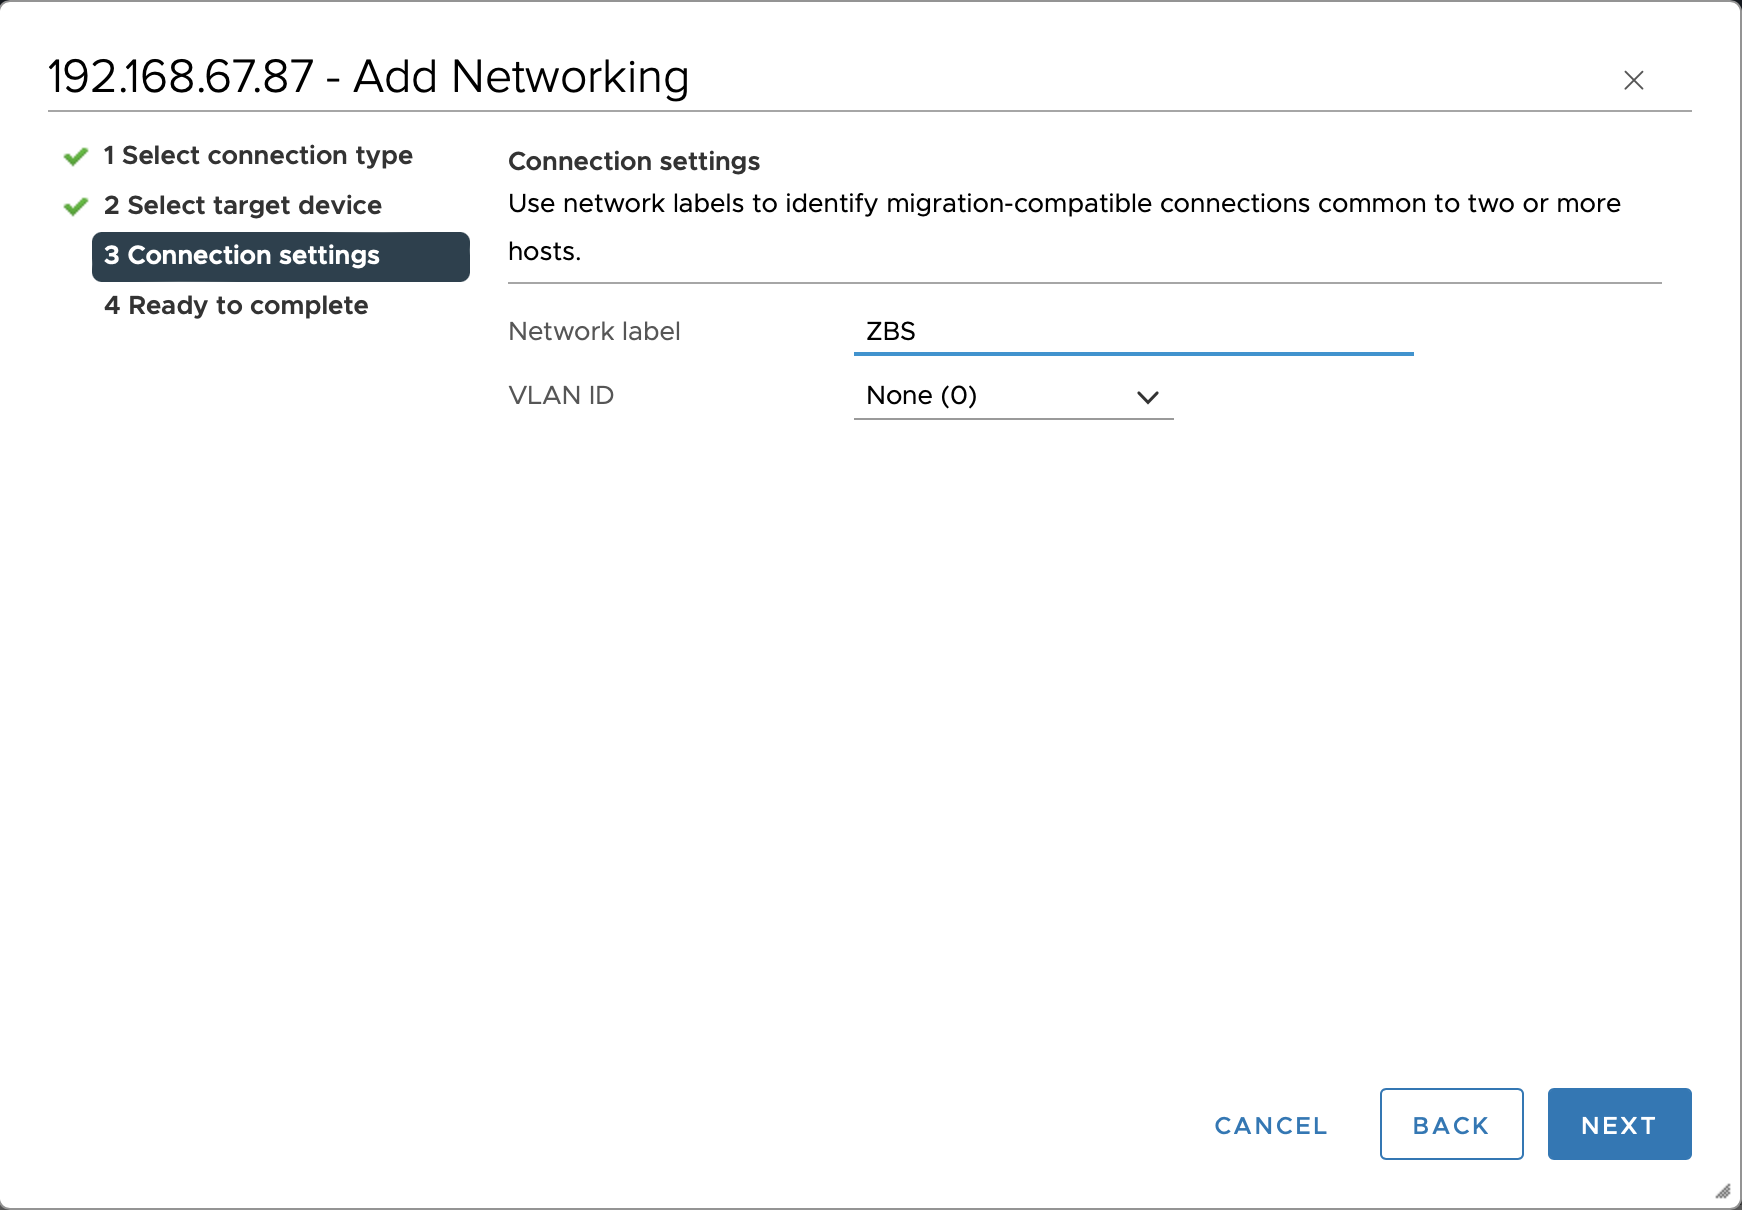Click the 'VLAN ID' field caption

pos(561,396)
